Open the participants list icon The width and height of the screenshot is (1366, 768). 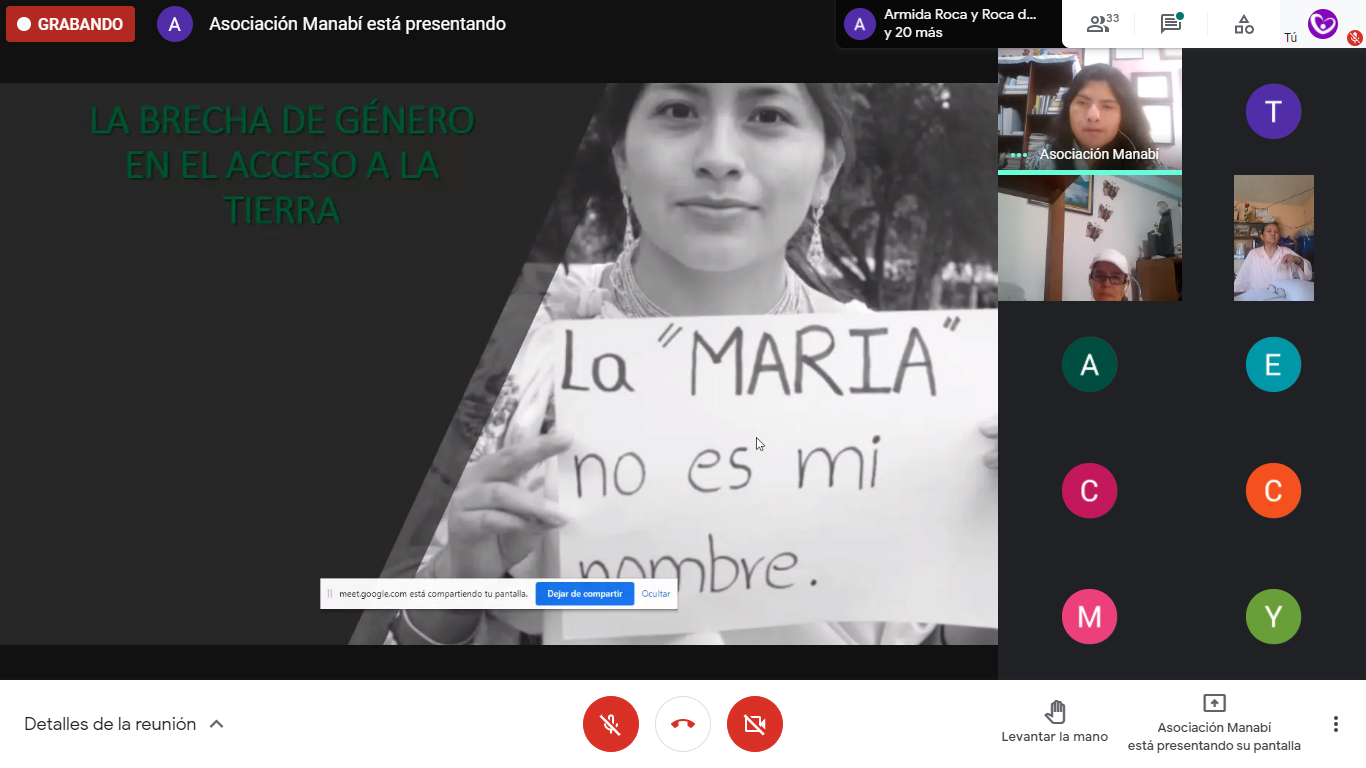[x=1101, y=24]
